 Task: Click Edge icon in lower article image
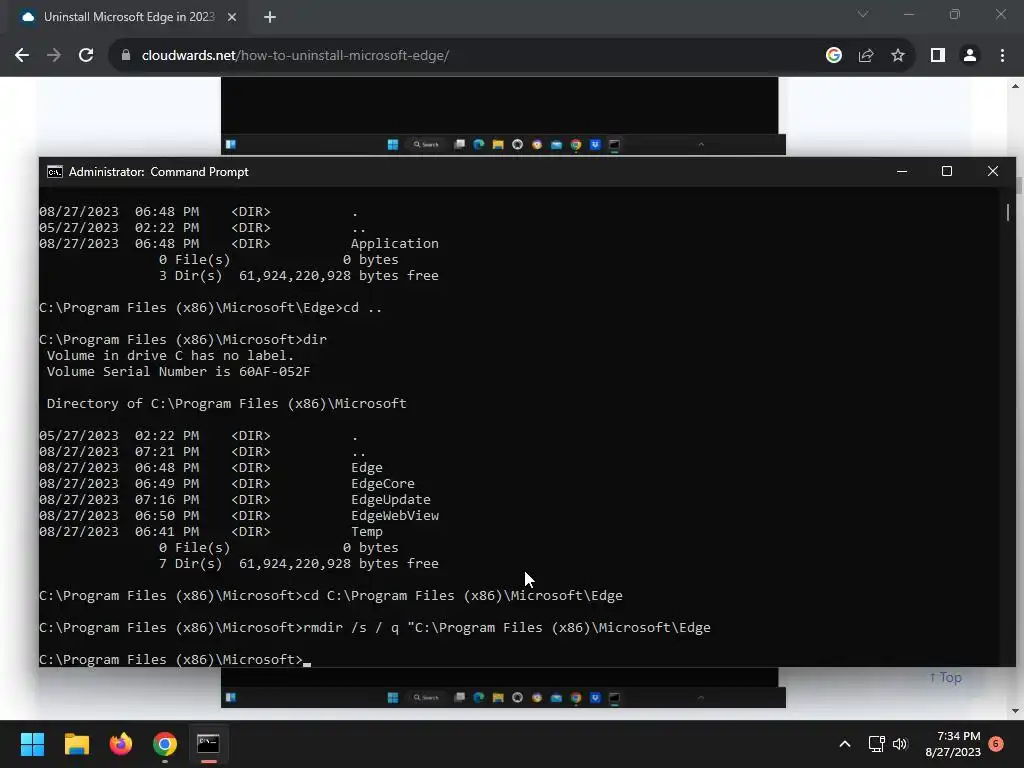pyautogui.click(x=479, y=697)
